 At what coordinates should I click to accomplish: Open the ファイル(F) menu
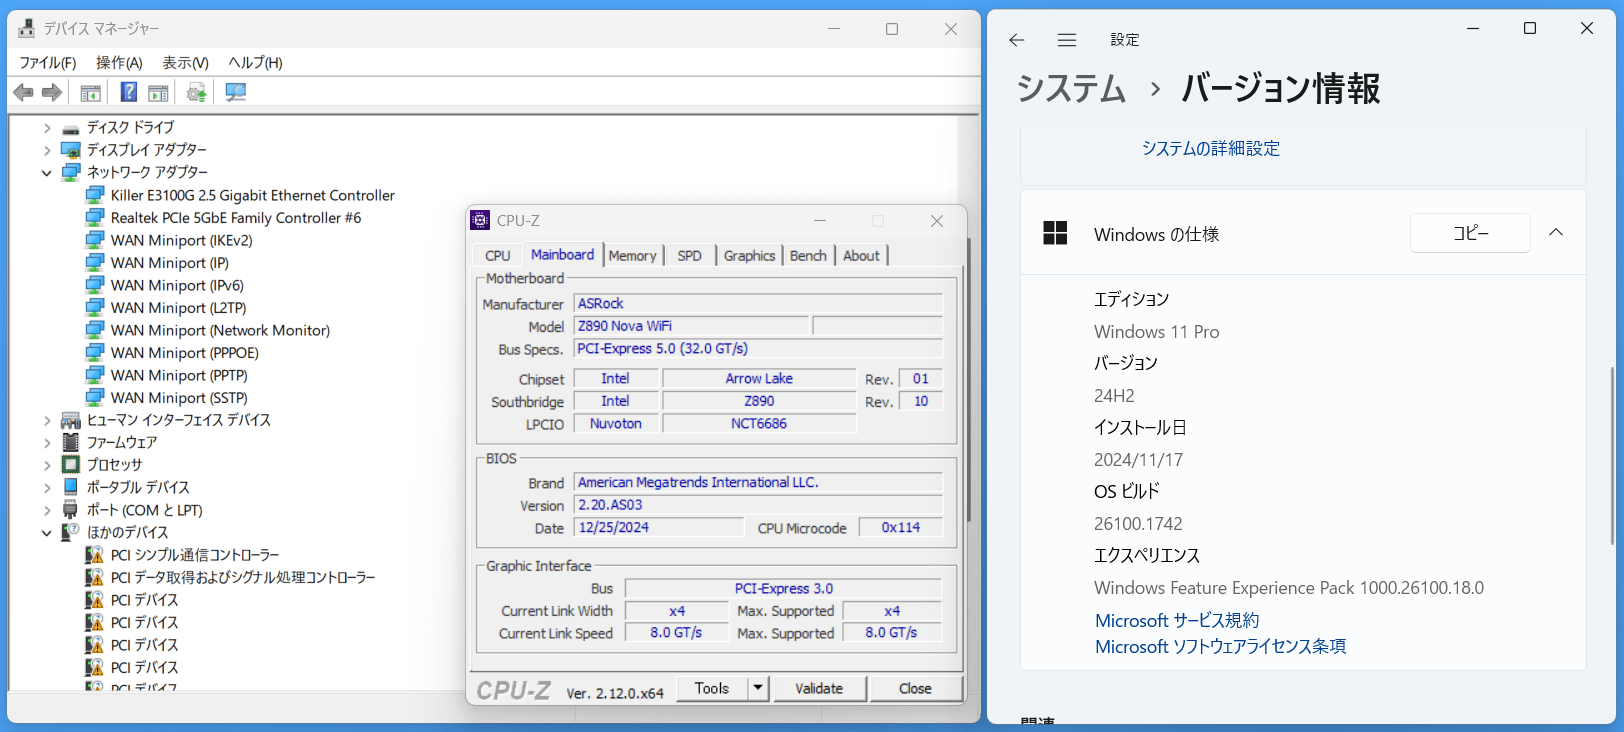click(48, 63)
